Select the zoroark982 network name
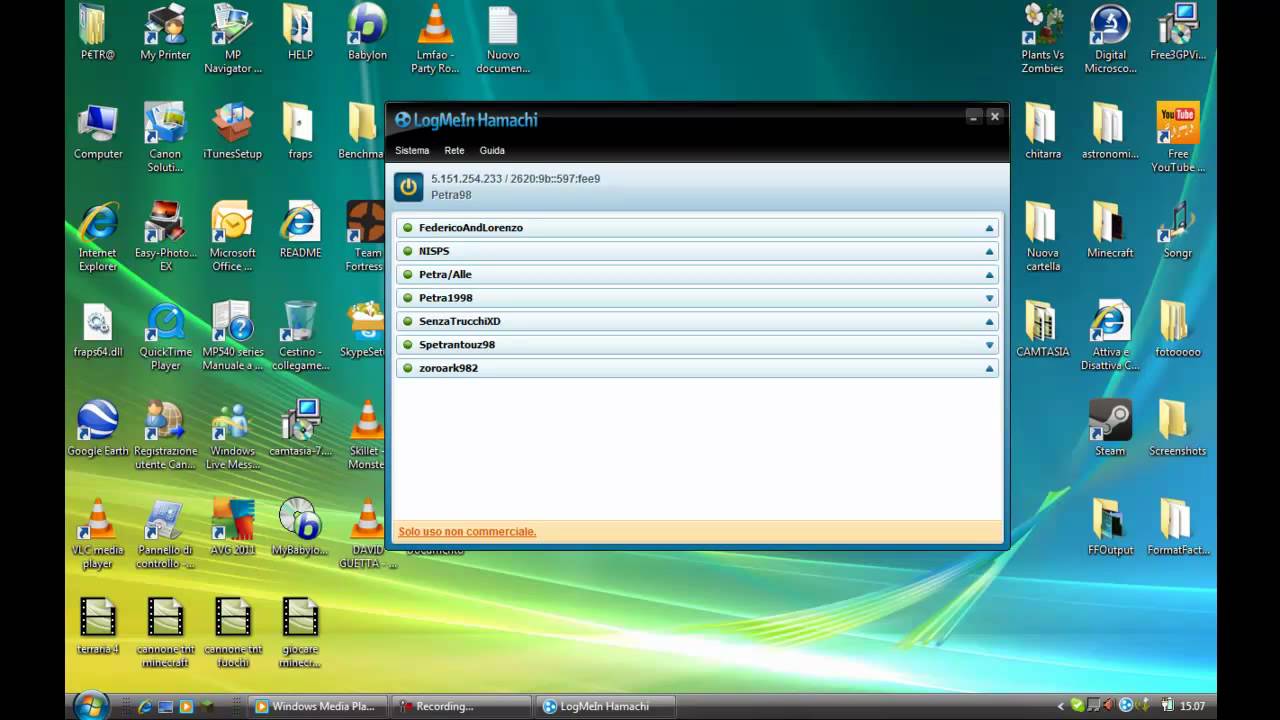 (448, 369)
